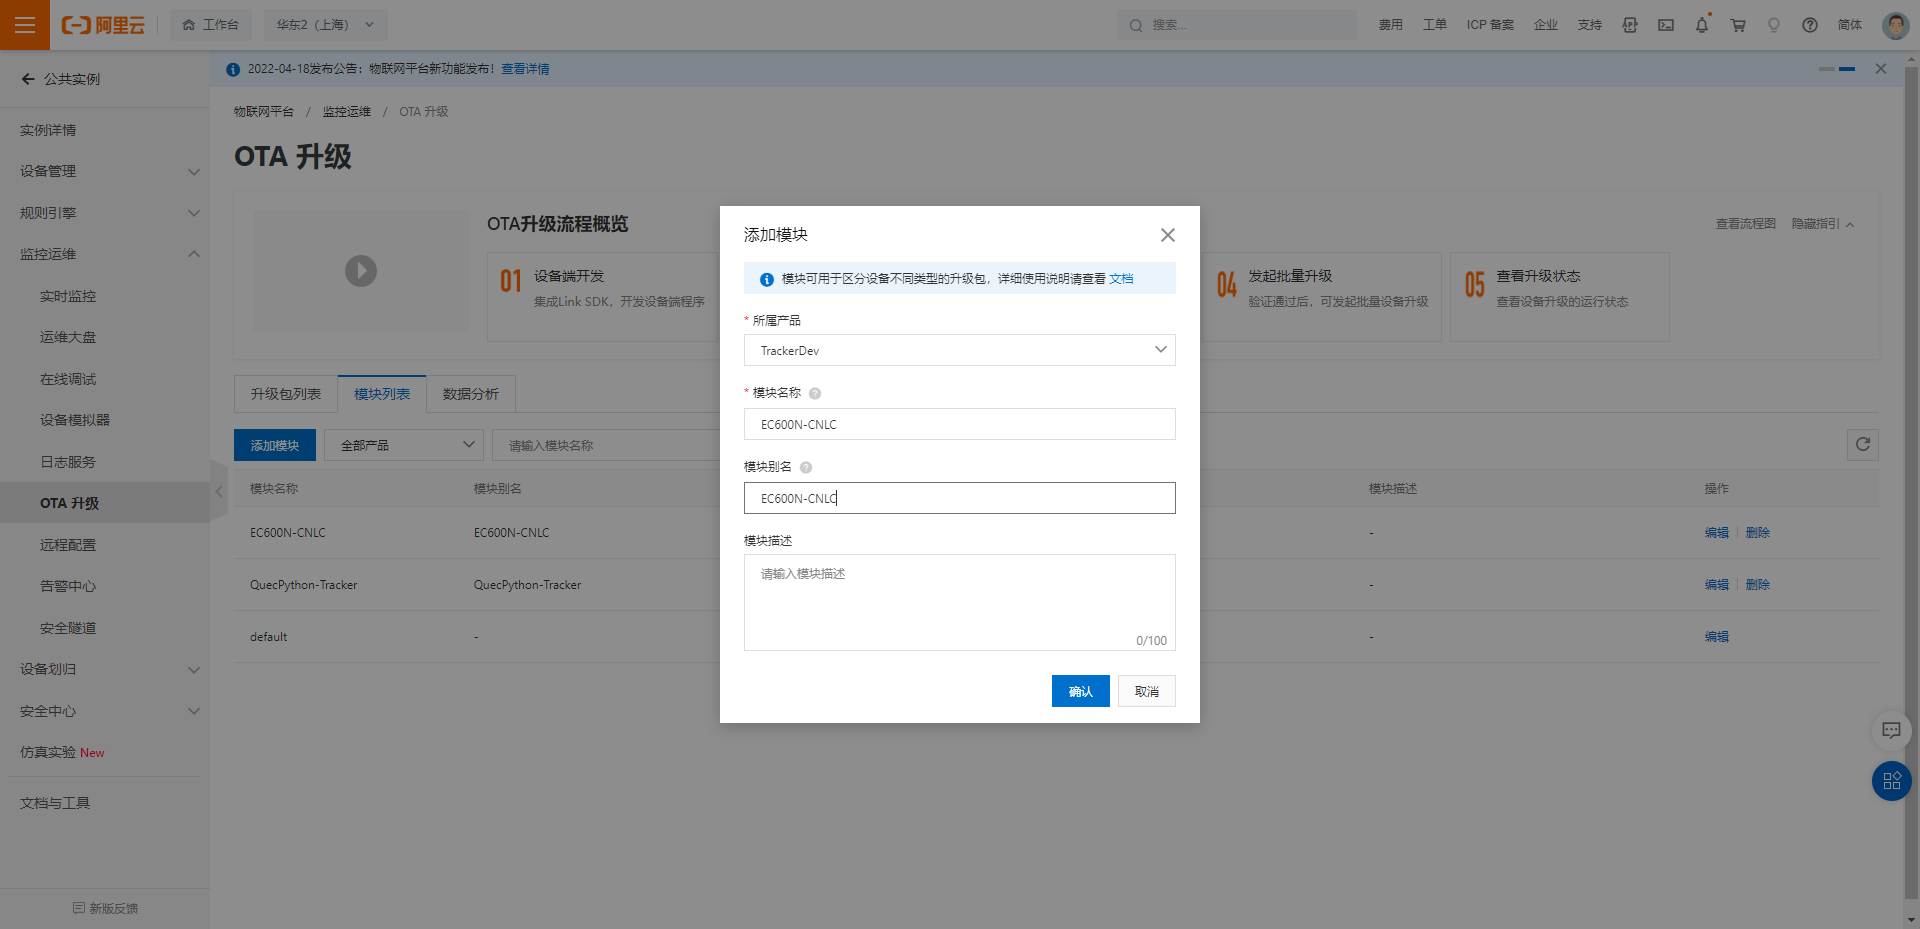
Task: Open the hamburger menu in top-left corner
Action: pos(25,25)
